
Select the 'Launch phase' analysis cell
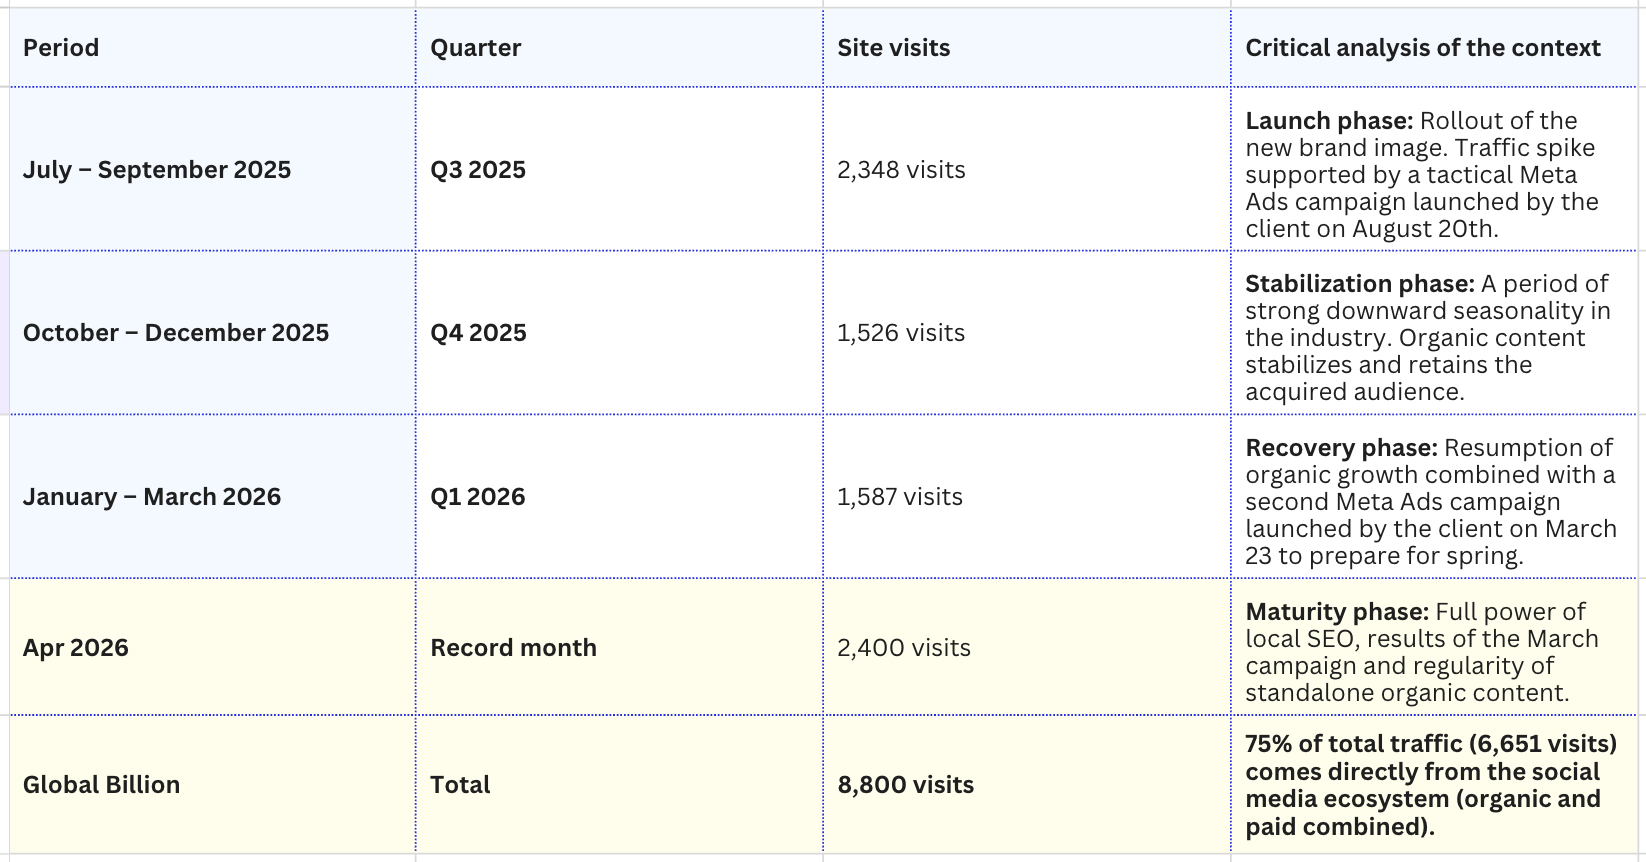pos(1434,169)
